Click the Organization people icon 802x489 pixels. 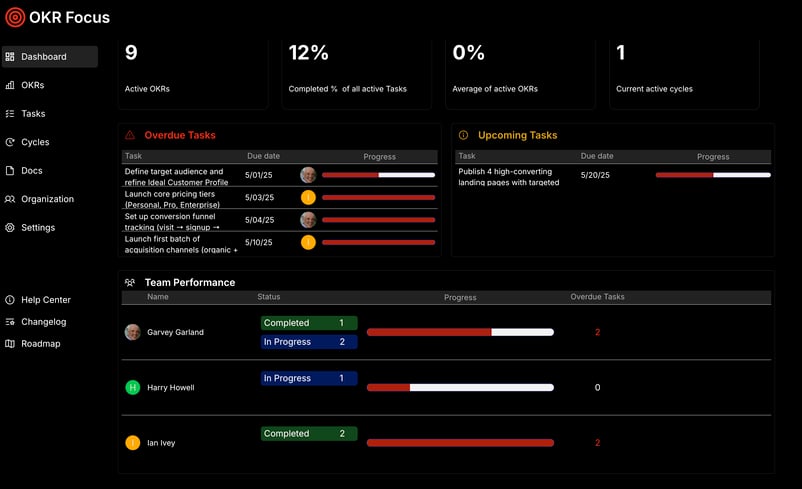point(10,199)
